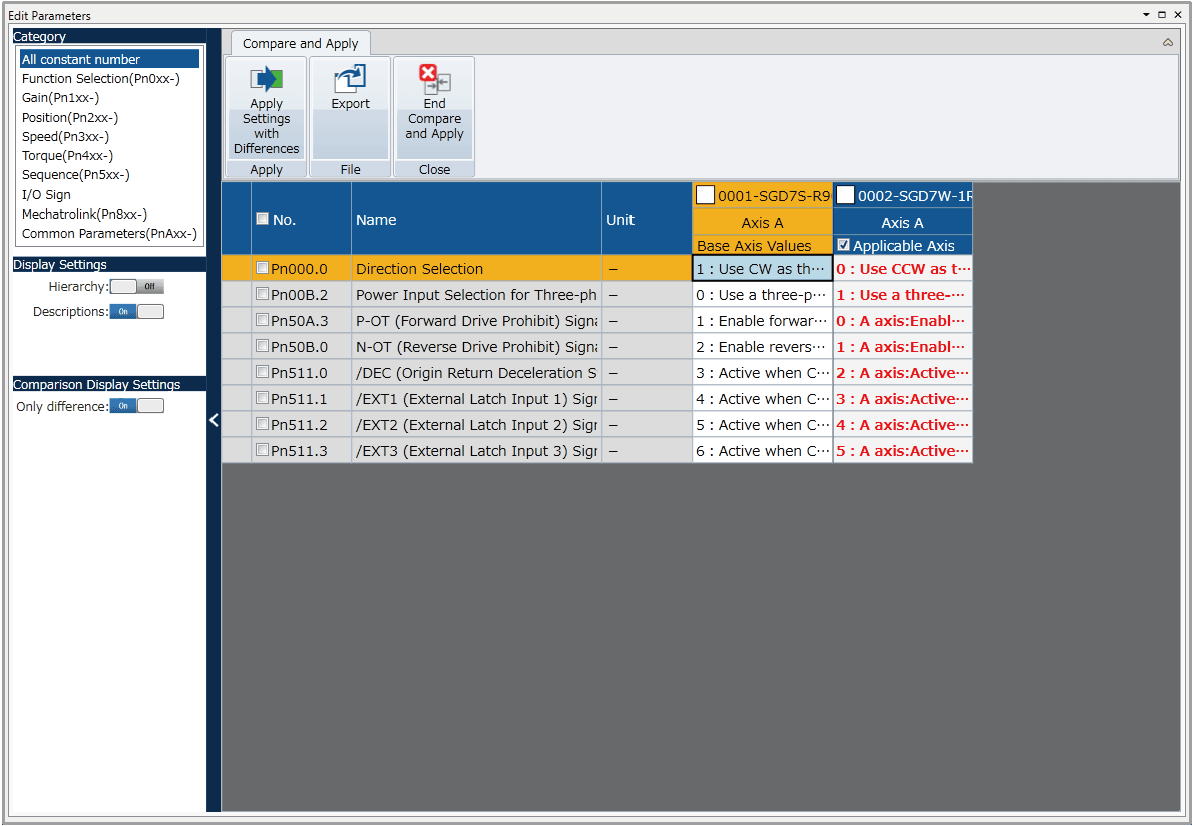
Task: Toggle the Descriptions switch
Action: click(136, 312)
